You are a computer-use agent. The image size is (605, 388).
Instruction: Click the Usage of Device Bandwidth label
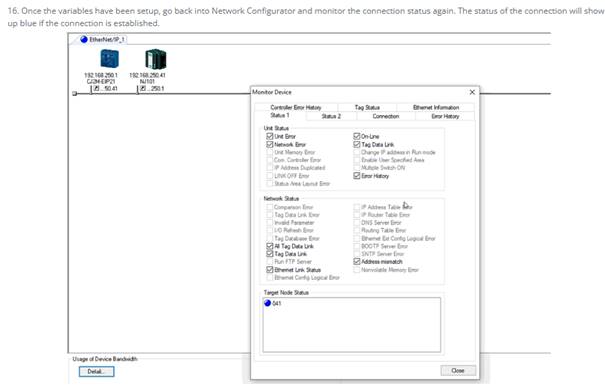[x=105, y=359]
